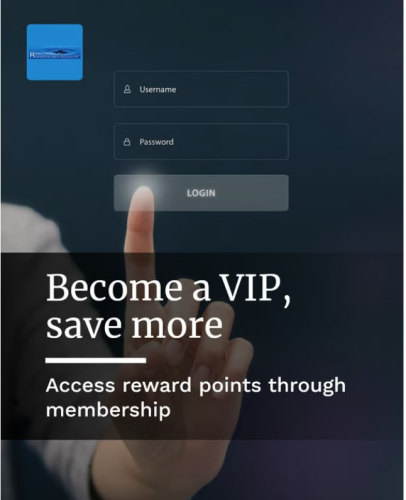The height and width of the screenshot is (500, 406).
Task: Click the word "Become" in headline
Action: point(114,288)
